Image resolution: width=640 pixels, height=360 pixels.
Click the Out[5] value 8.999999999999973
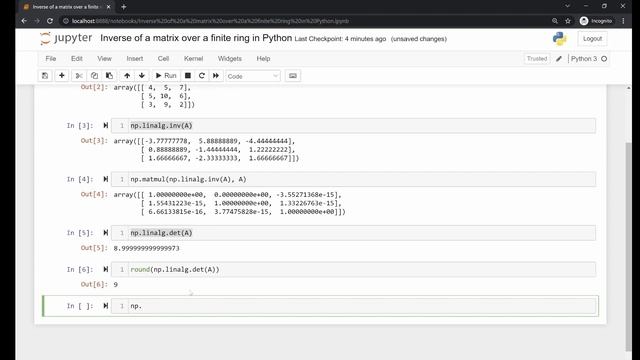coord(147,248)
